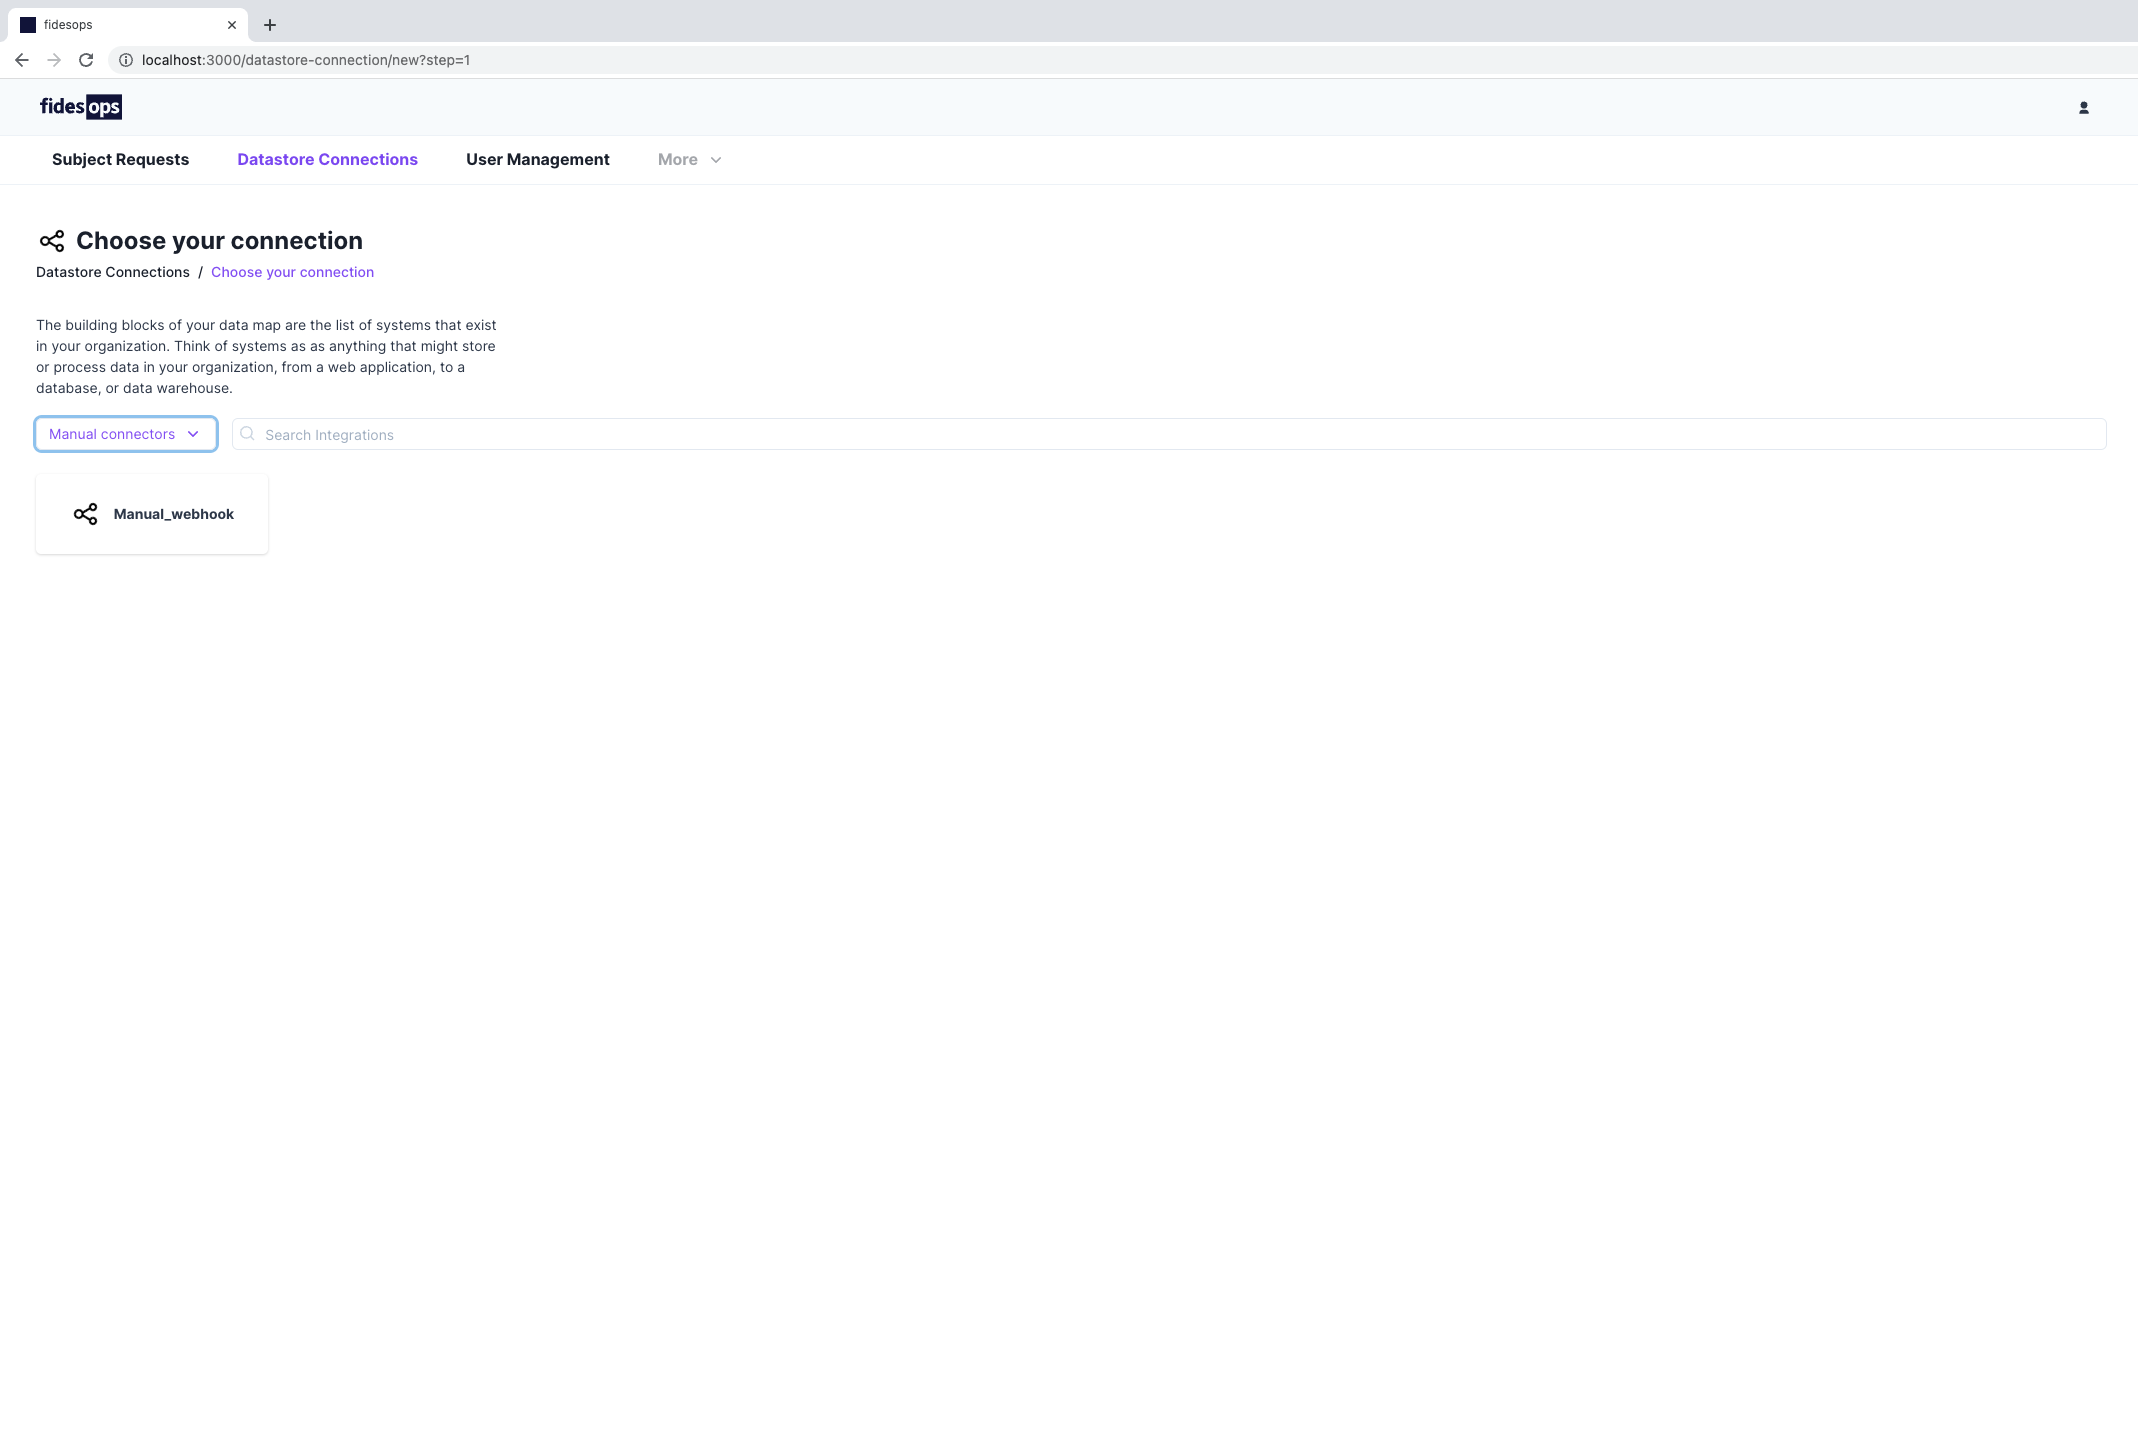Click the browser address bar URL
Viewport: 2138px width, 1437px height.
coord(306,60)
